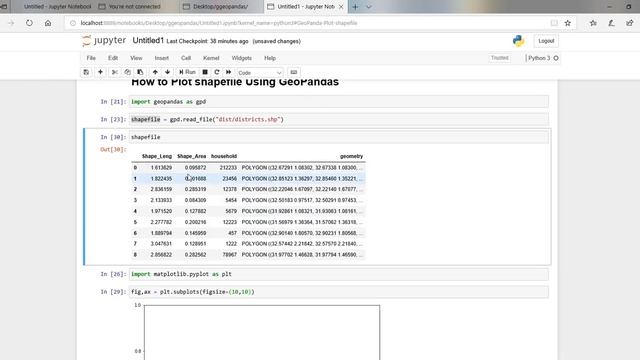The width and height of the screenshot is (640, 360).
Task: Add notes with the pen icon
Action: tap(611, 23)
